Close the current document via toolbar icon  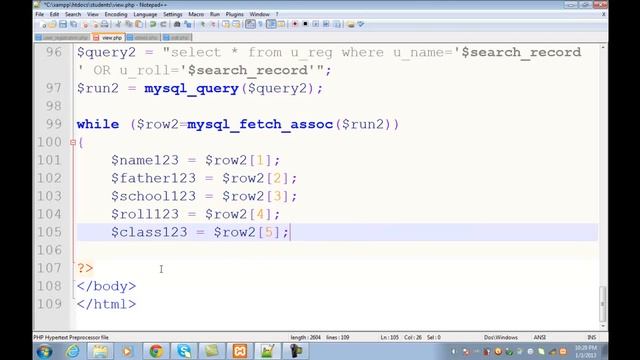(x=85, y=24)
